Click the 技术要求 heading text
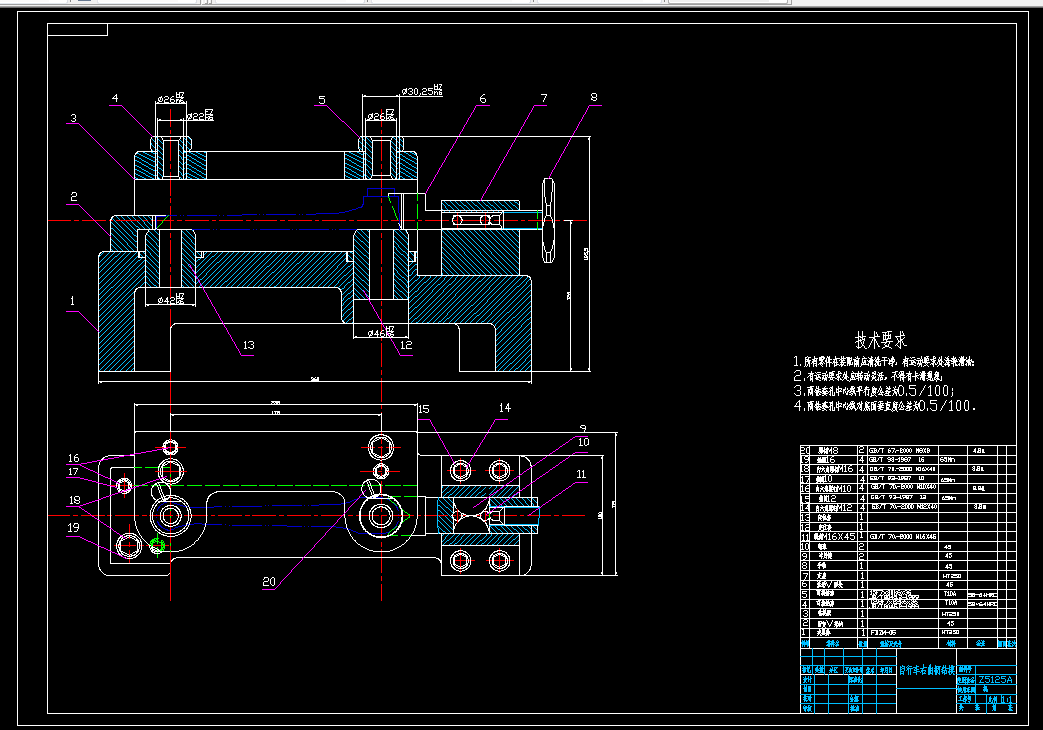 click(x=881, y=341)
